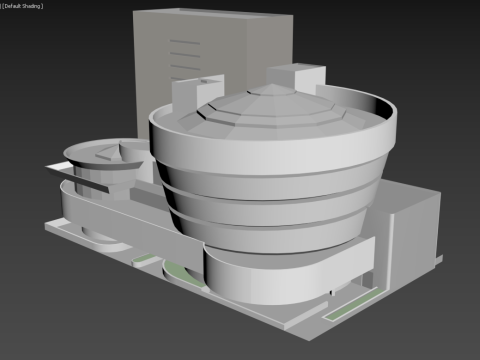Select the large rotunda's faceted skylight dome
The image size is (480, 360).
(272, 111)
